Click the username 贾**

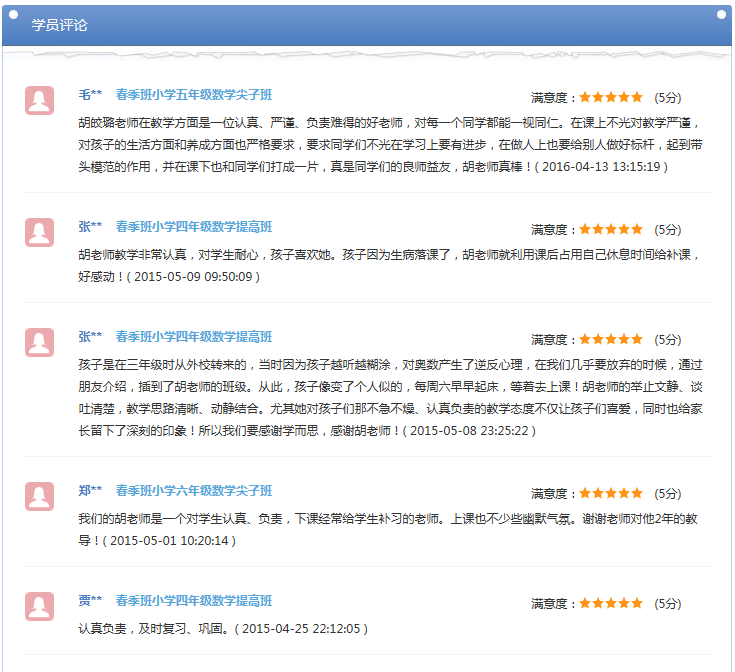pyautogui.click(x=90, y=600)
